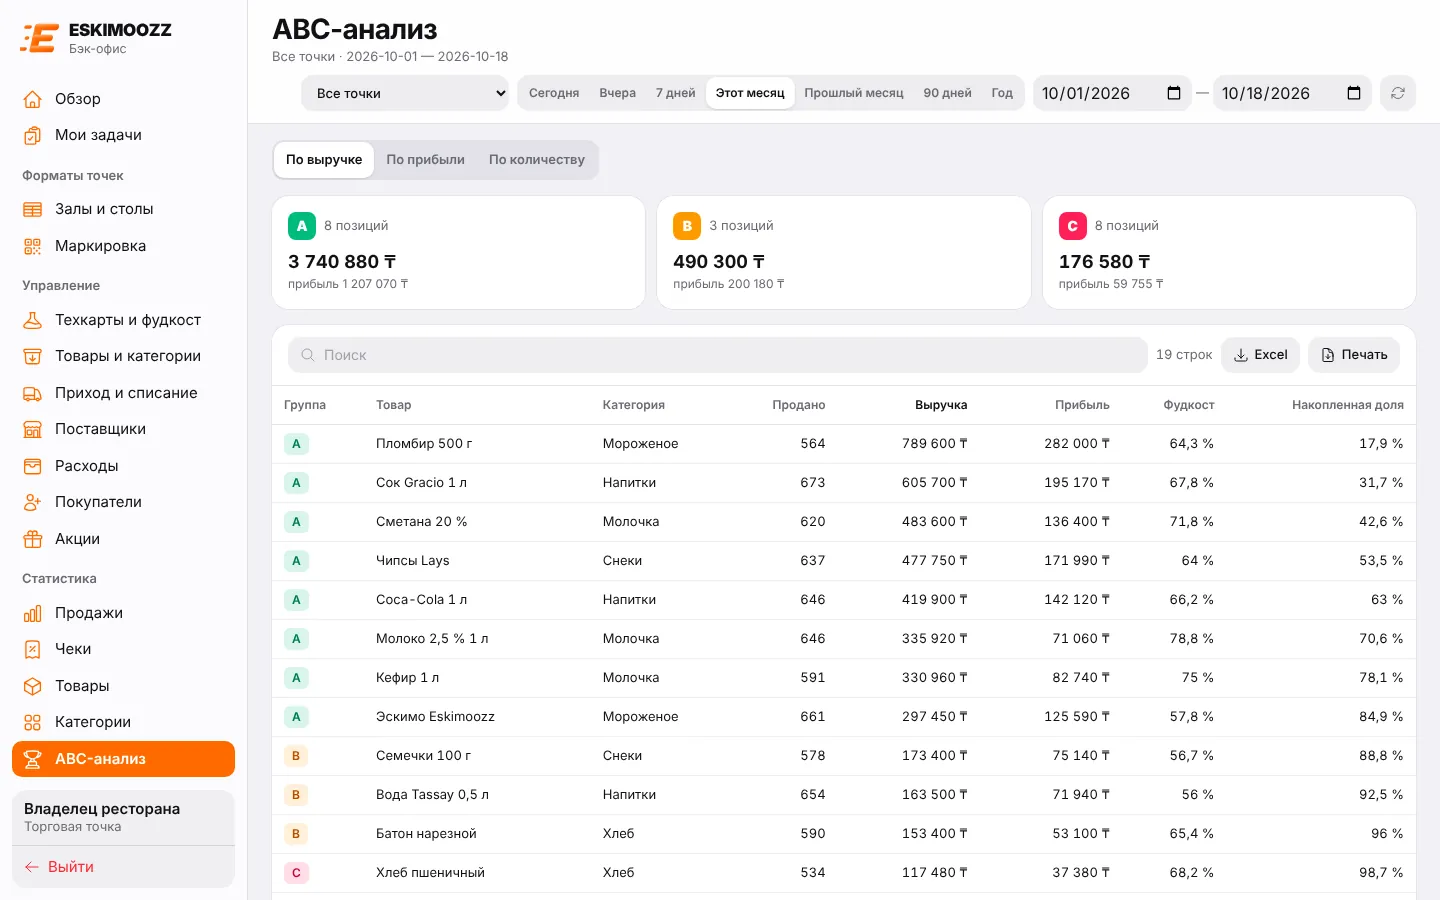Image resolution: width=1440 pixels, height=900 pixels.
Task: Select the Сегодня period
Action: coord(554,93)
